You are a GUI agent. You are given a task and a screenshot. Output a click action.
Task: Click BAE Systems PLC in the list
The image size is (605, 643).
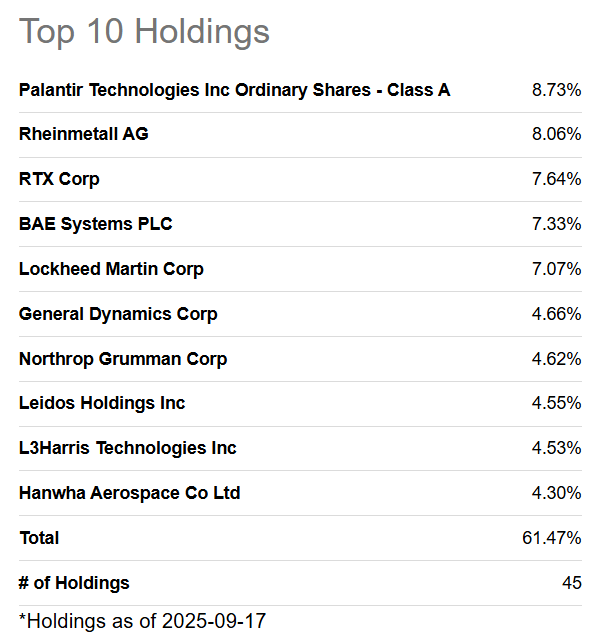[96, 224]
